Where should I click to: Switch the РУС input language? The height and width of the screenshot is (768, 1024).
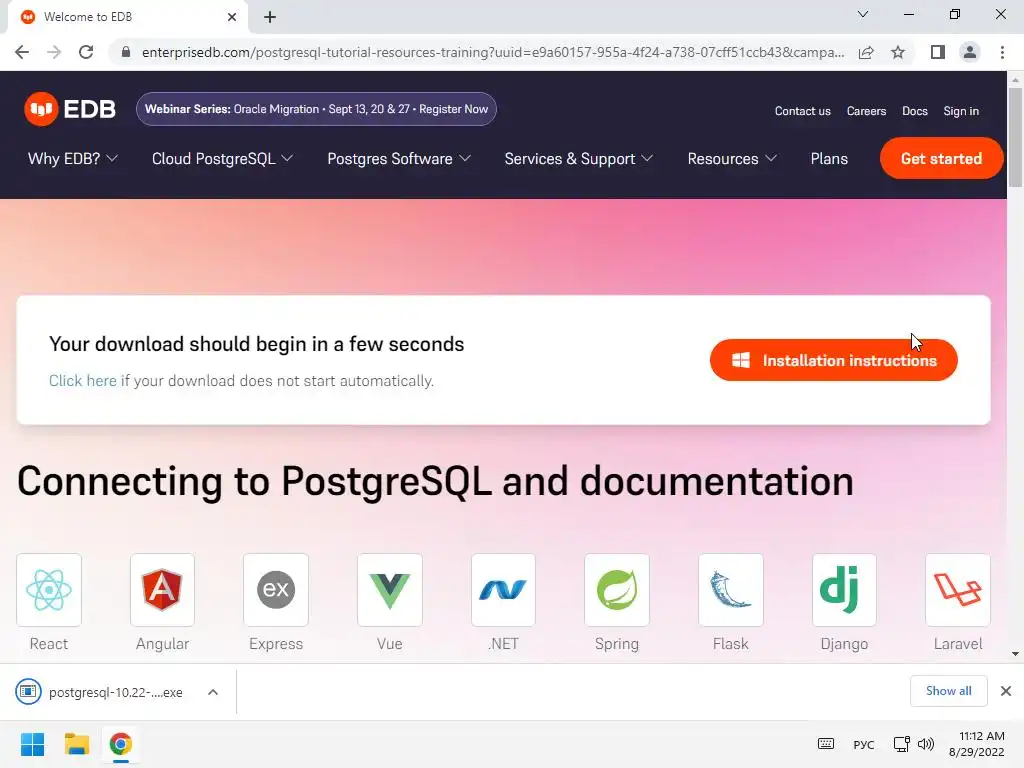(863, 744)
